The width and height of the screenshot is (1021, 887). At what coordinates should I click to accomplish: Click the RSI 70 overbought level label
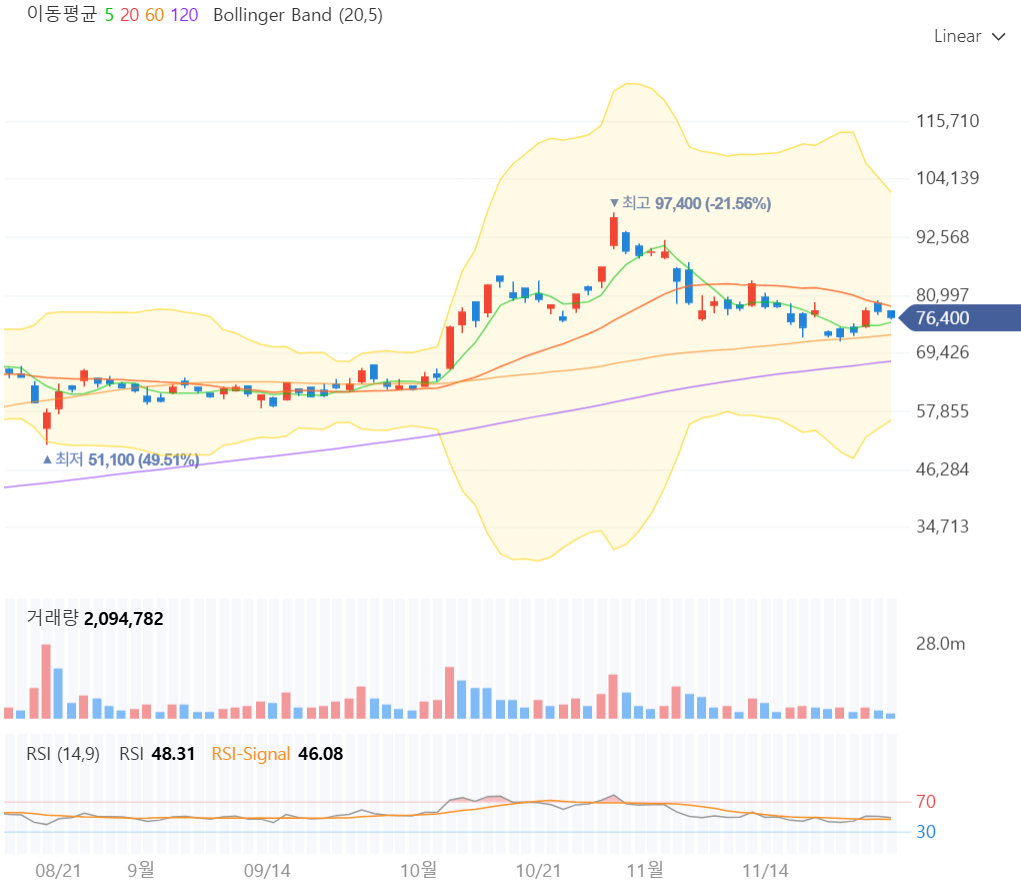[925, 802]
